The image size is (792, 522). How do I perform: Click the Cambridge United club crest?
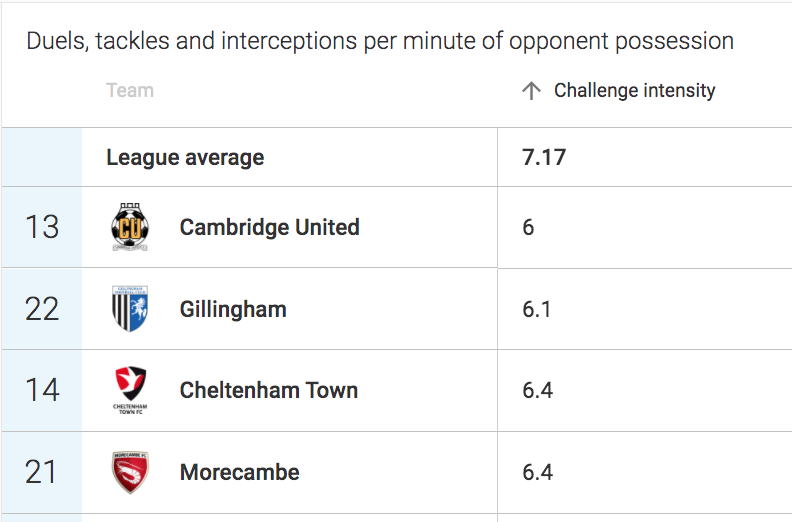pyautogui.click(x=130, y=227)
